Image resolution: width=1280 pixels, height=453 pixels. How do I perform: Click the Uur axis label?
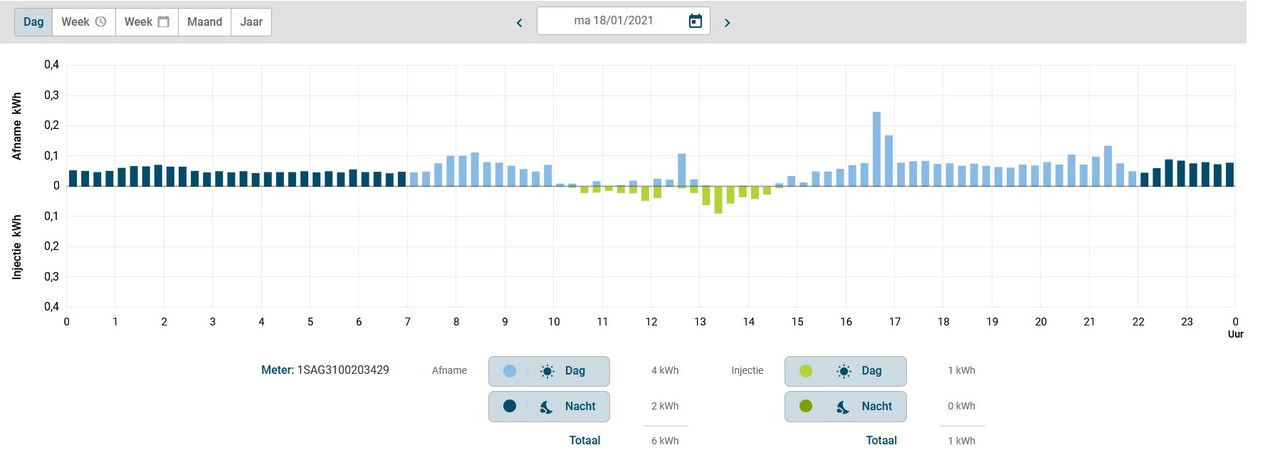[1235, 337]
